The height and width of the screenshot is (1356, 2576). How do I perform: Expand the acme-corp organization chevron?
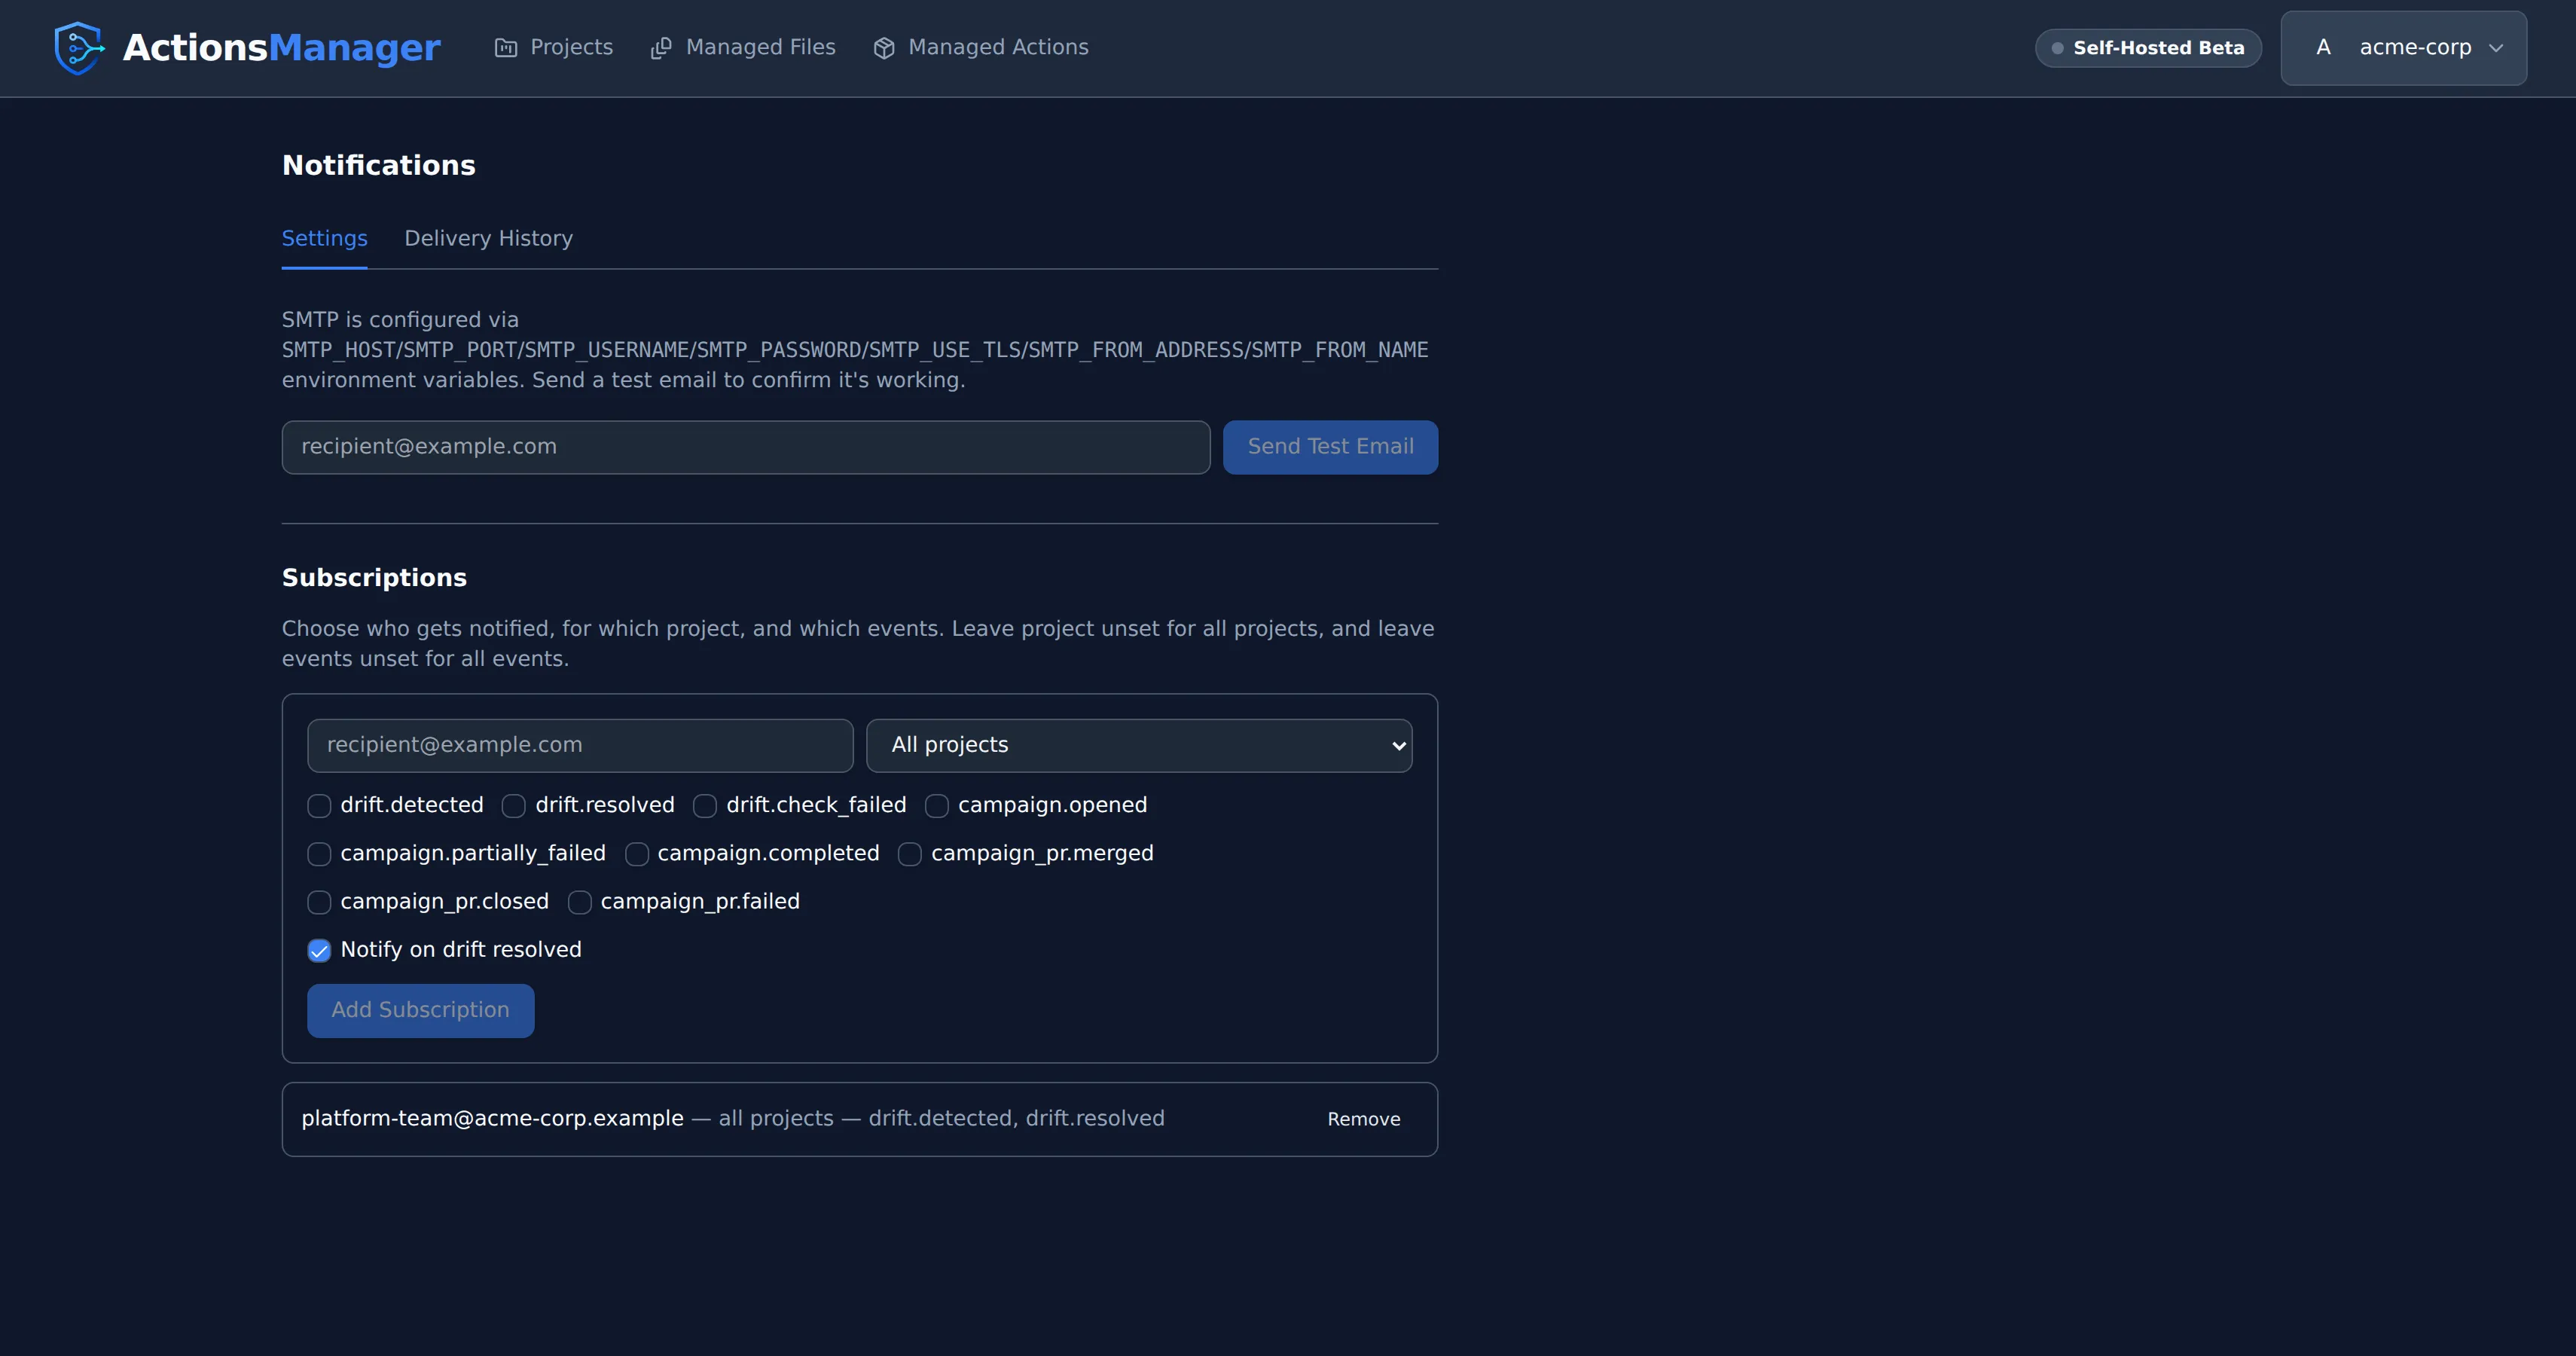tap(2496, 48)
